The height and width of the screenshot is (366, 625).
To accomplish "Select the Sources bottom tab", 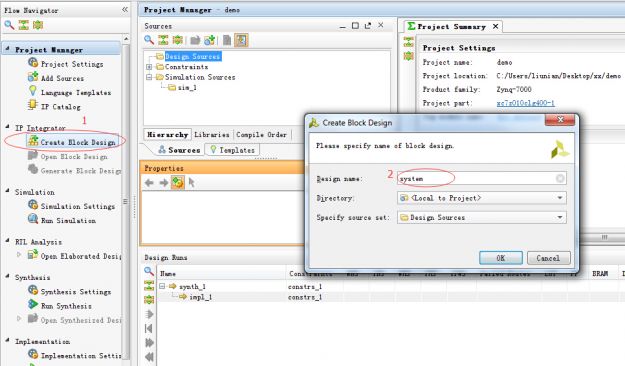I will coord(179,150).
